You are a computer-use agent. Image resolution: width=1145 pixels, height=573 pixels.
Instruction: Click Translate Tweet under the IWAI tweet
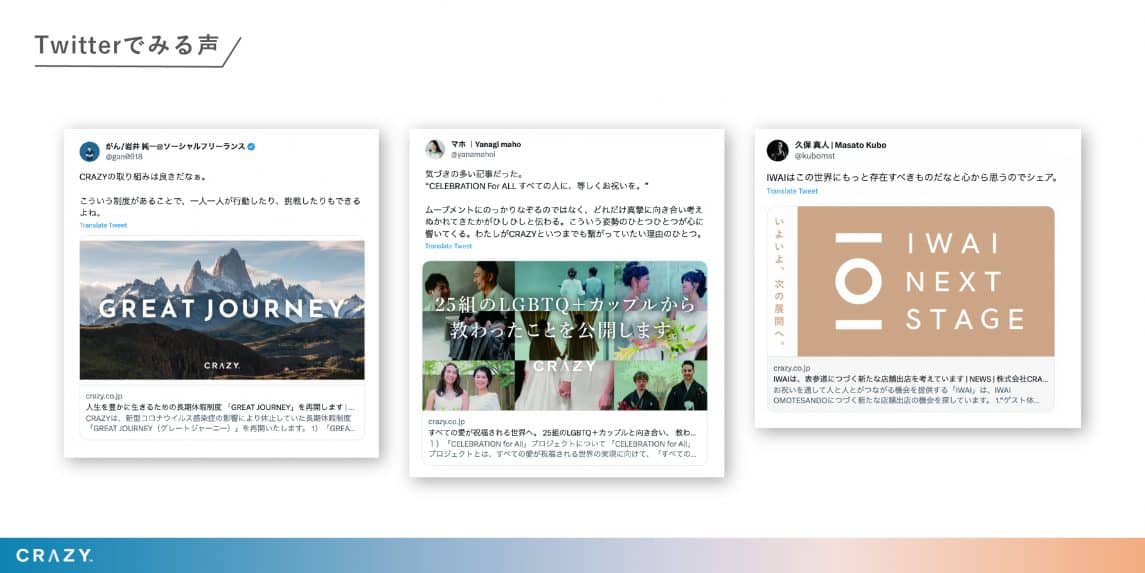coord(792,191)
